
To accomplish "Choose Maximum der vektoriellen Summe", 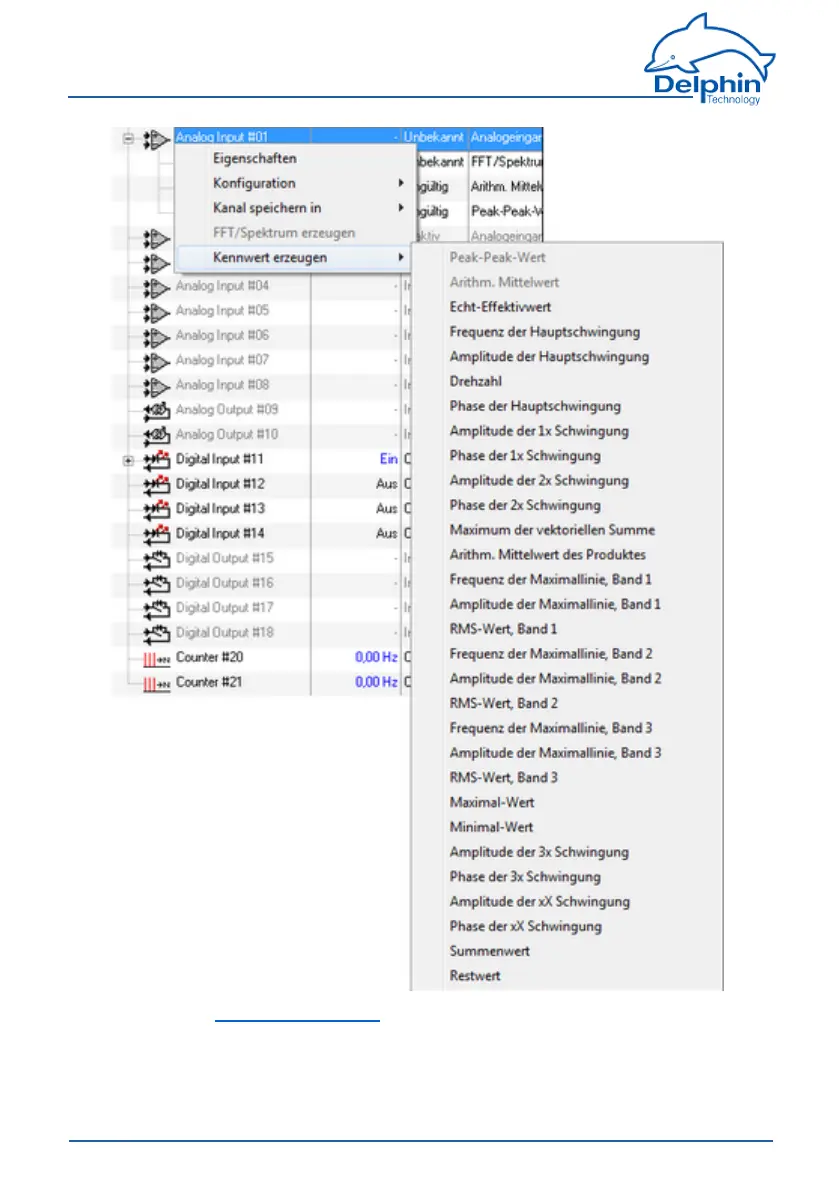I will [567, 530].
